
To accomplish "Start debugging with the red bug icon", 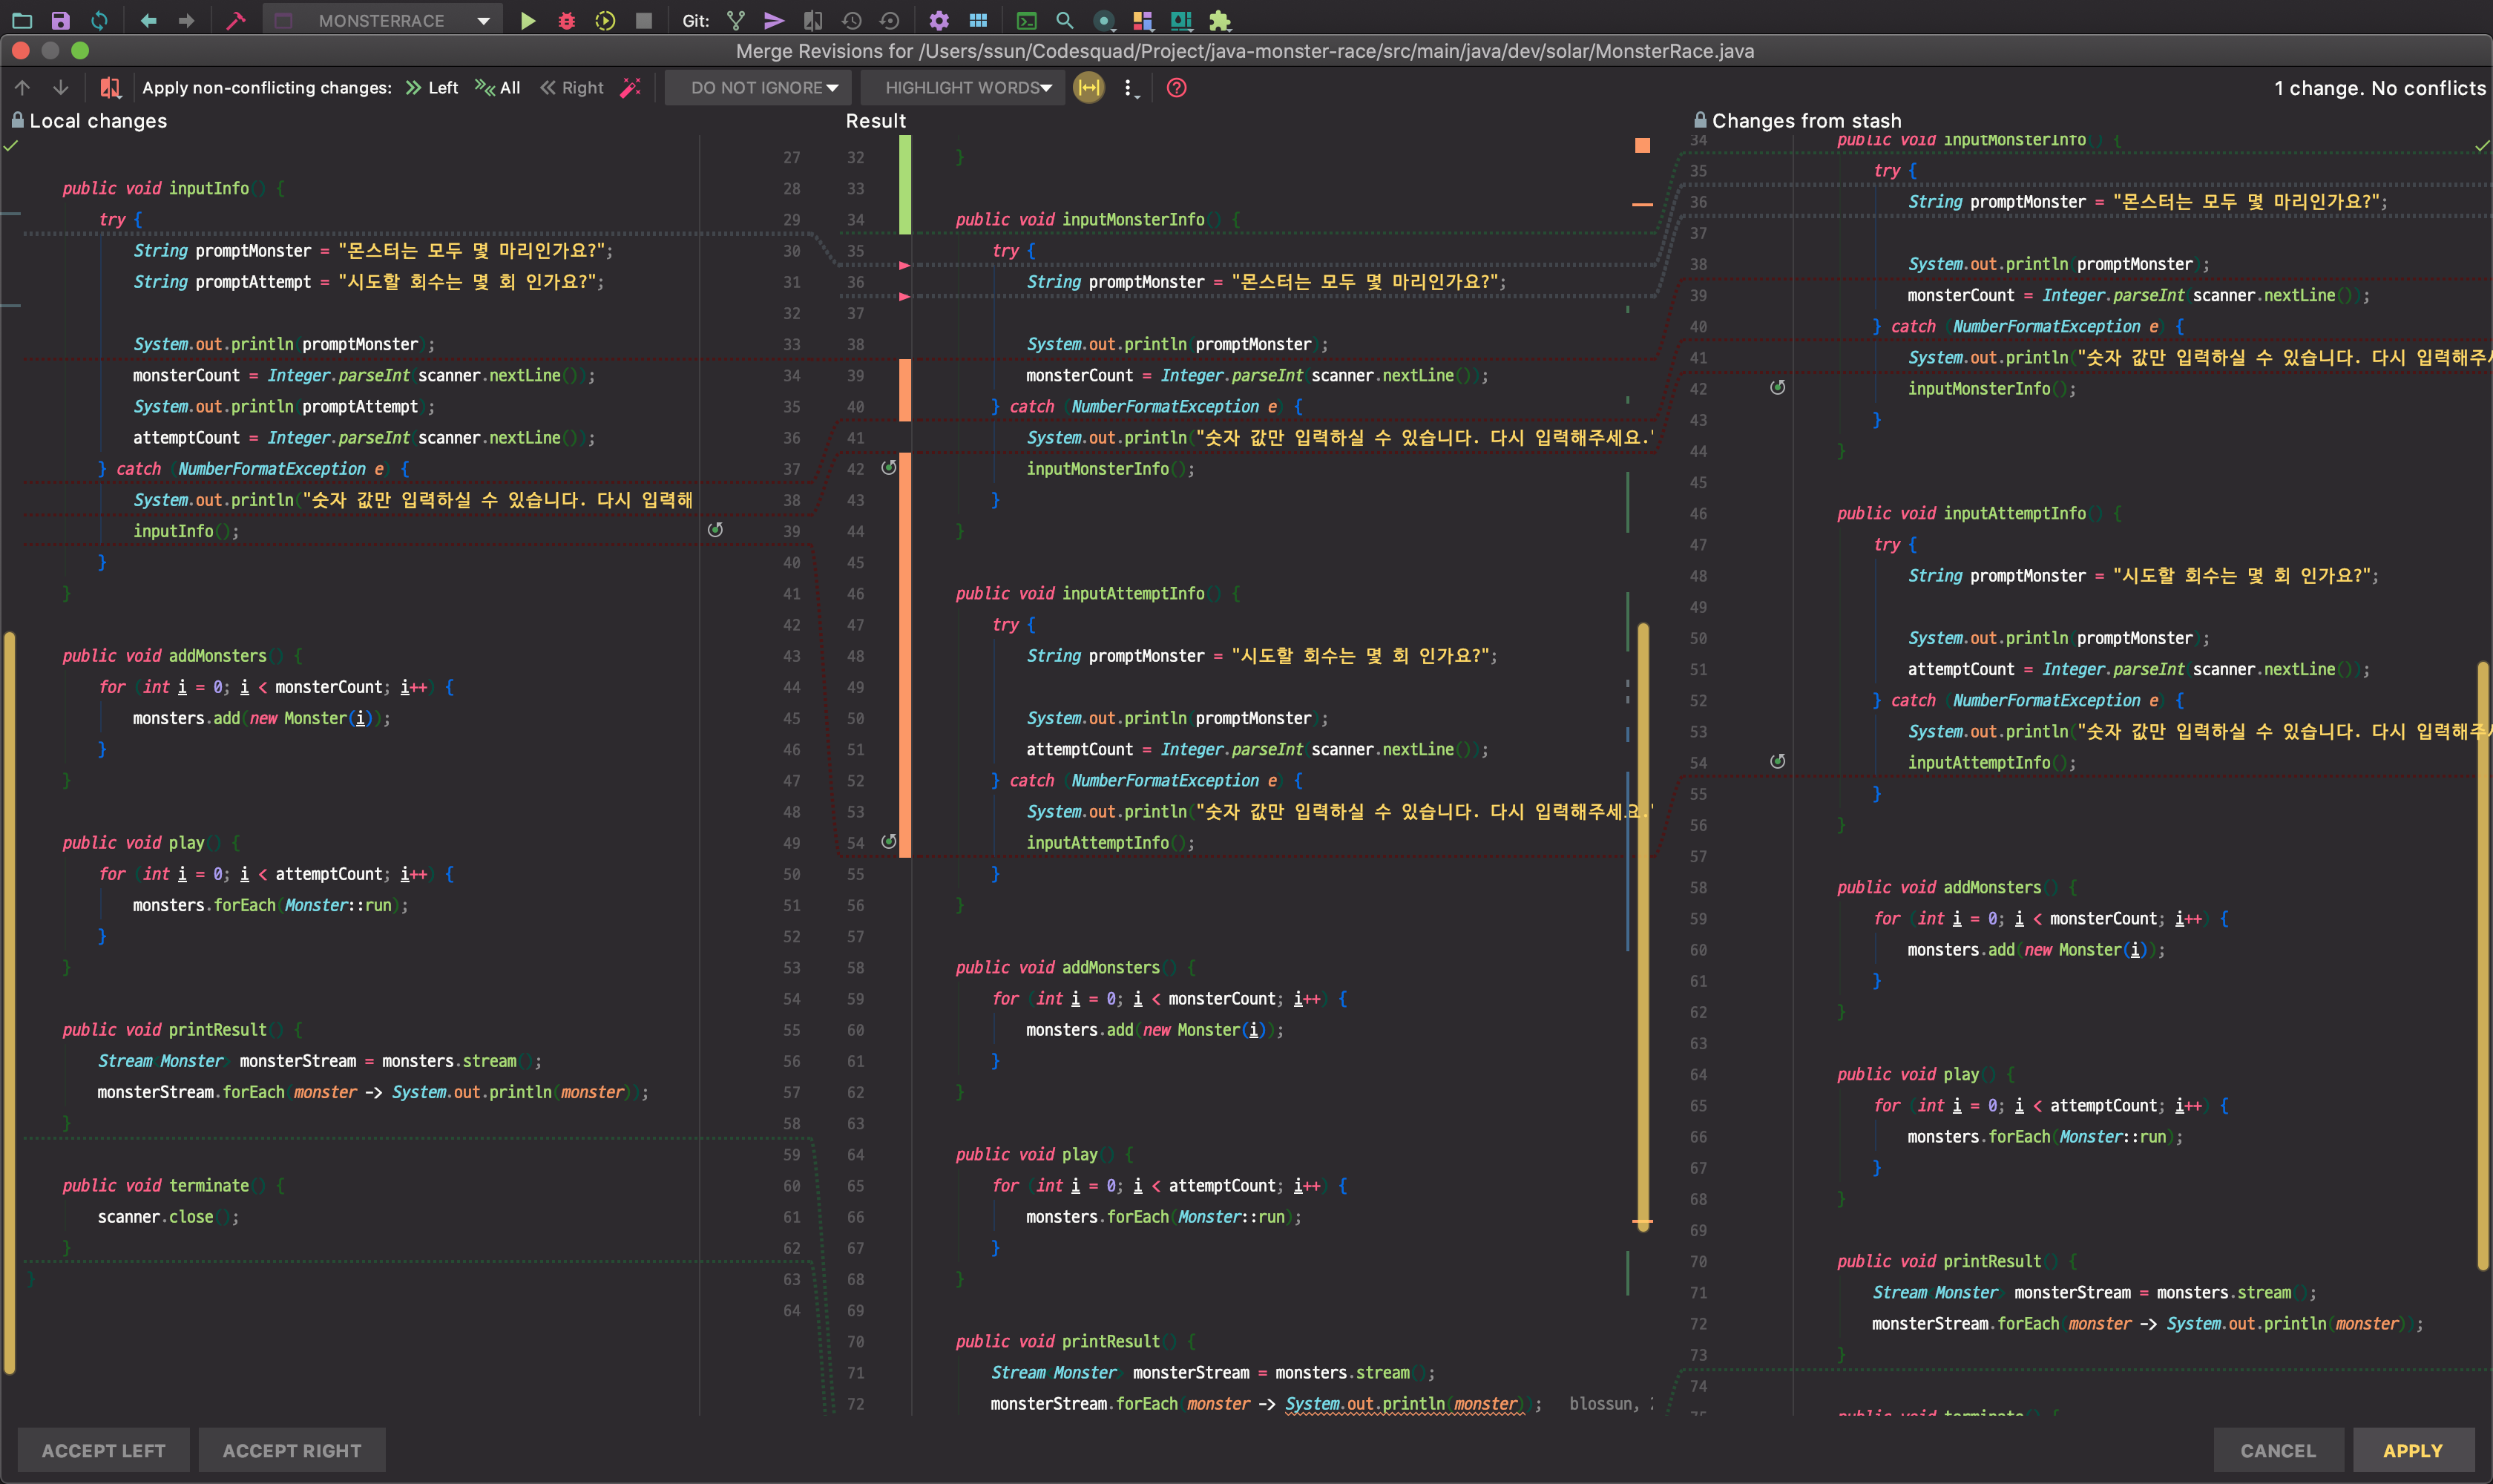I will (x=567, y=21).
